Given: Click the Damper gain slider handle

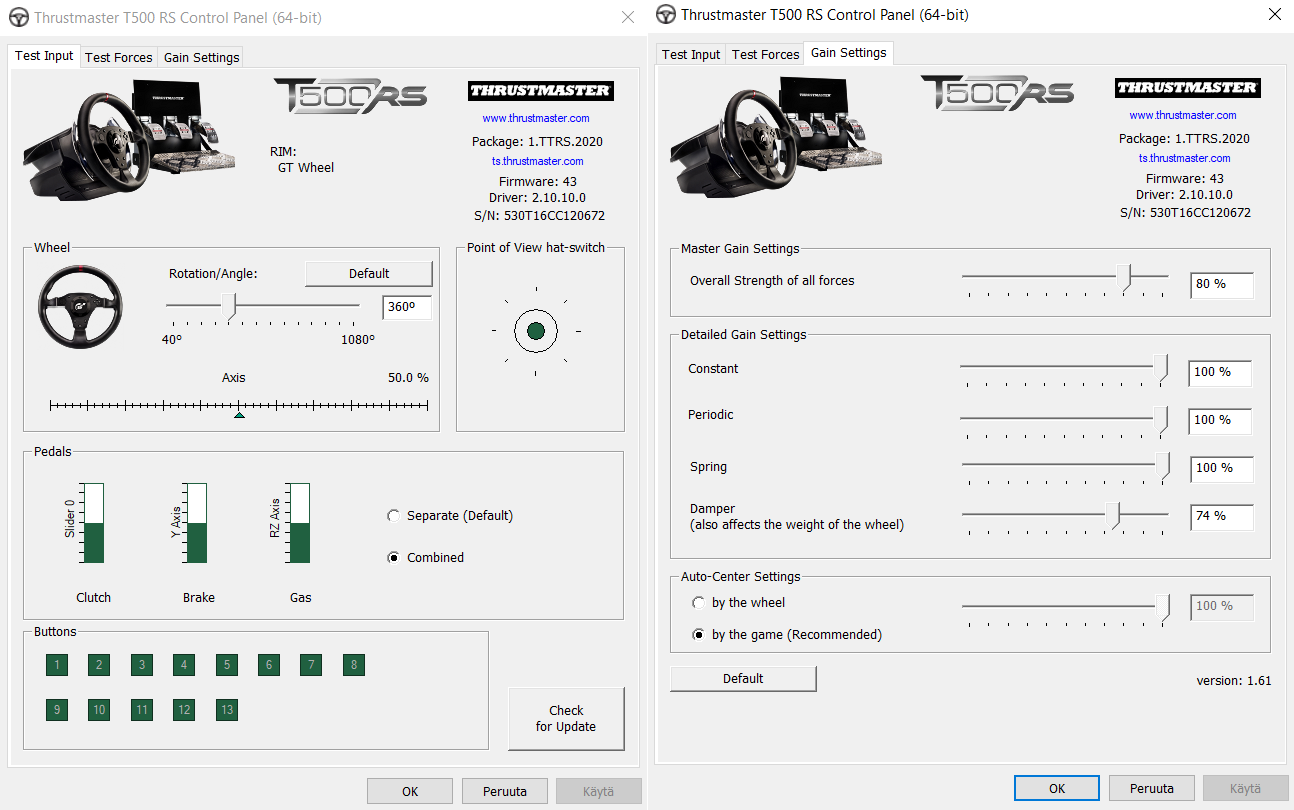Looking at the screenshot, I should point(1114,514).
